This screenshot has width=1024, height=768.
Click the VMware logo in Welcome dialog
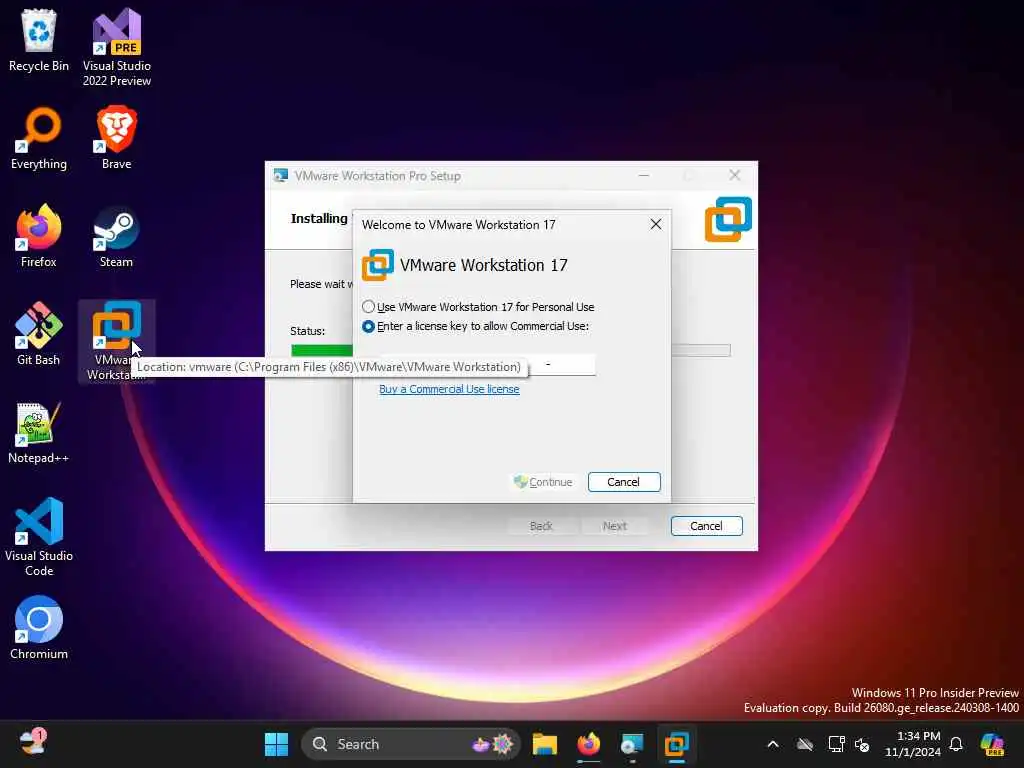pos(377,265)
